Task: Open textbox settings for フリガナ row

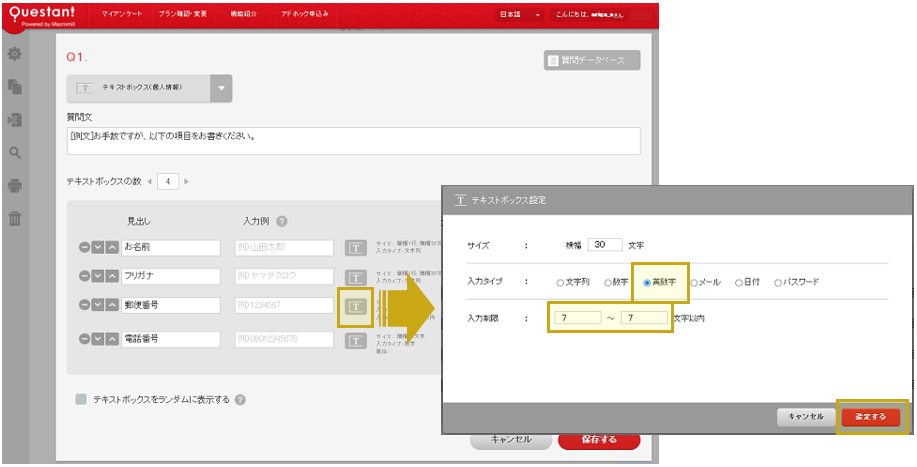Action: 355,276
